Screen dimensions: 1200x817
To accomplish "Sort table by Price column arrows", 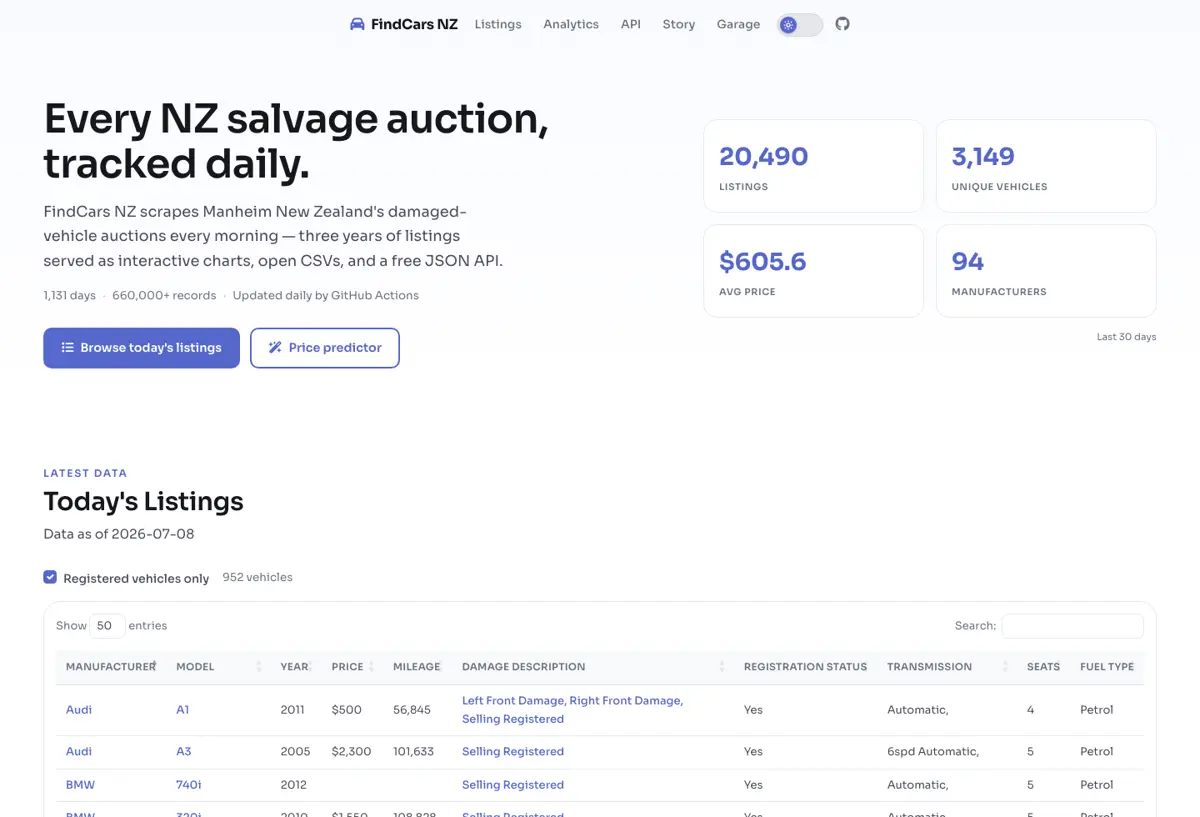I will tap(371, 666).
